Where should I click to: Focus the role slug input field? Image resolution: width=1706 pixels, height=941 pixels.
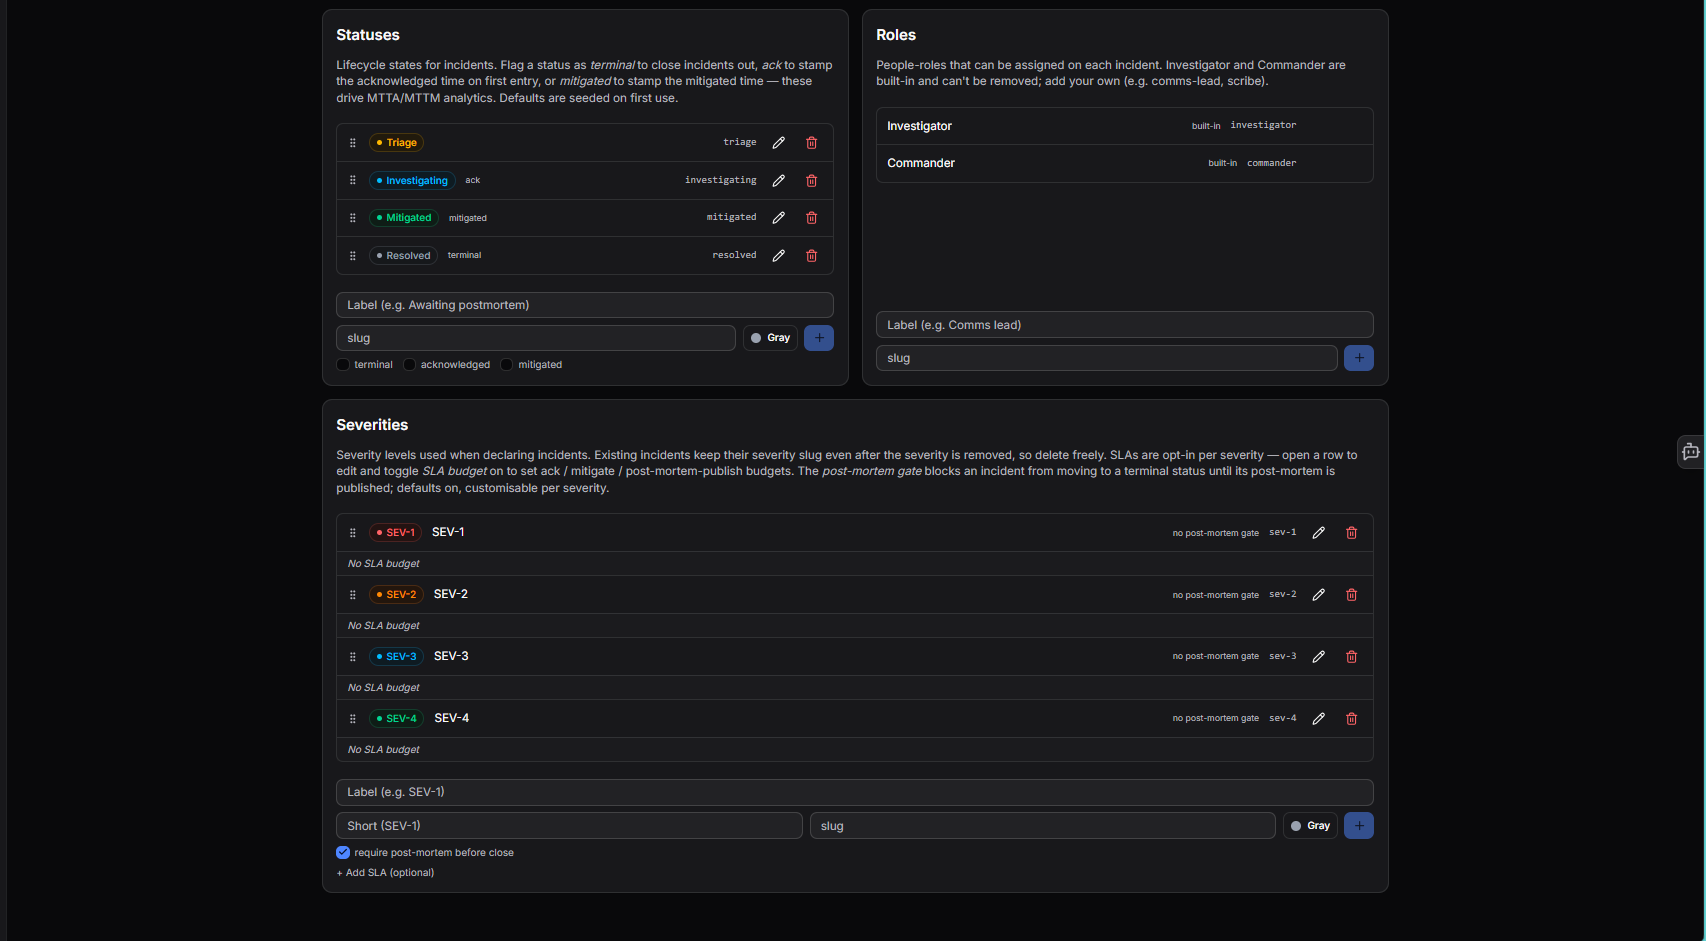[x=1107, y=358]
